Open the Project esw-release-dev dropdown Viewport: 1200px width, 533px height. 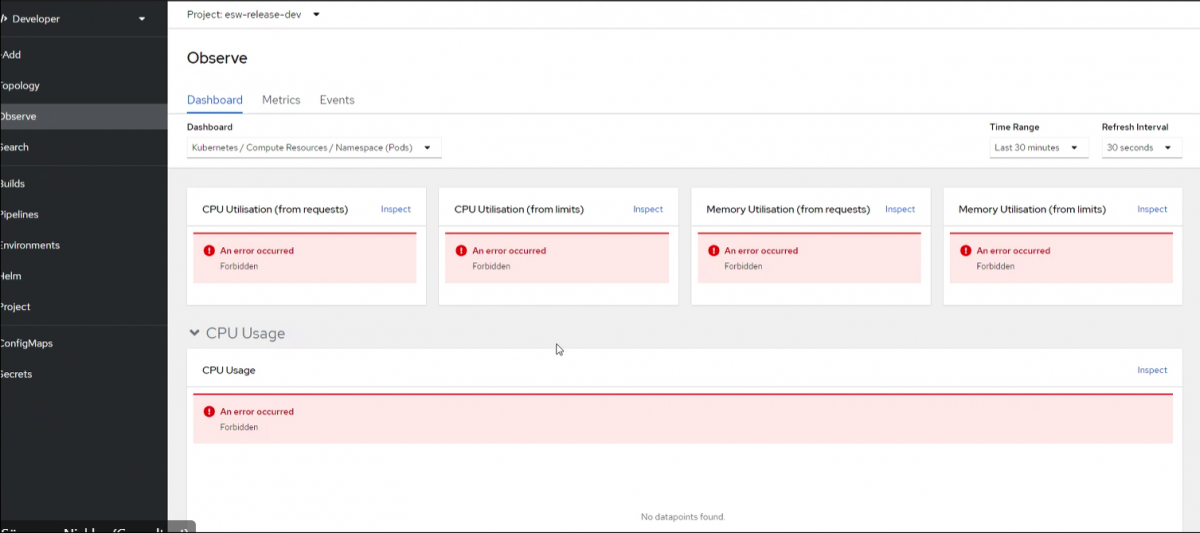point(254,15)
